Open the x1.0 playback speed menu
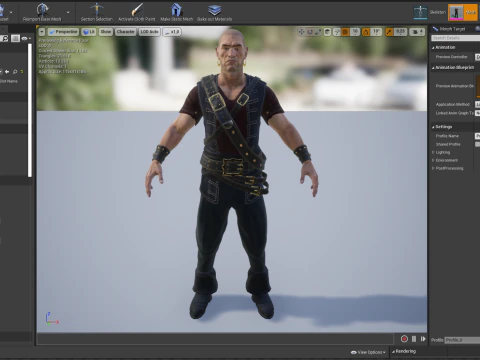The image size is (480, 360). (x=172, y=32)
